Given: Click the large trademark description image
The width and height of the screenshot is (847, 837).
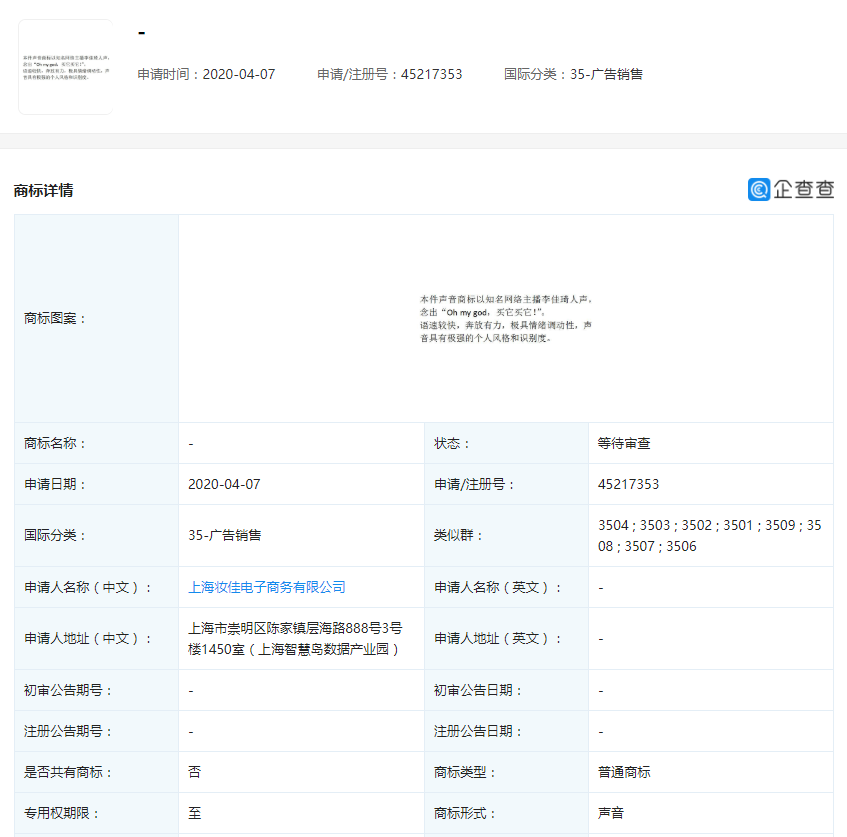Looking at the screenshot, I should [x=506, y=318].
